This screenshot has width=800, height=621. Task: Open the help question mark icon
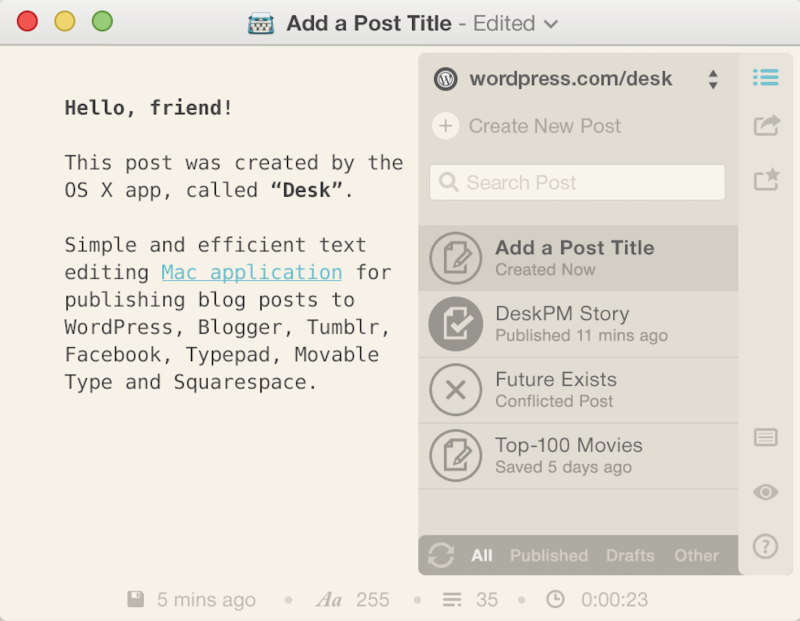(765, 547)
